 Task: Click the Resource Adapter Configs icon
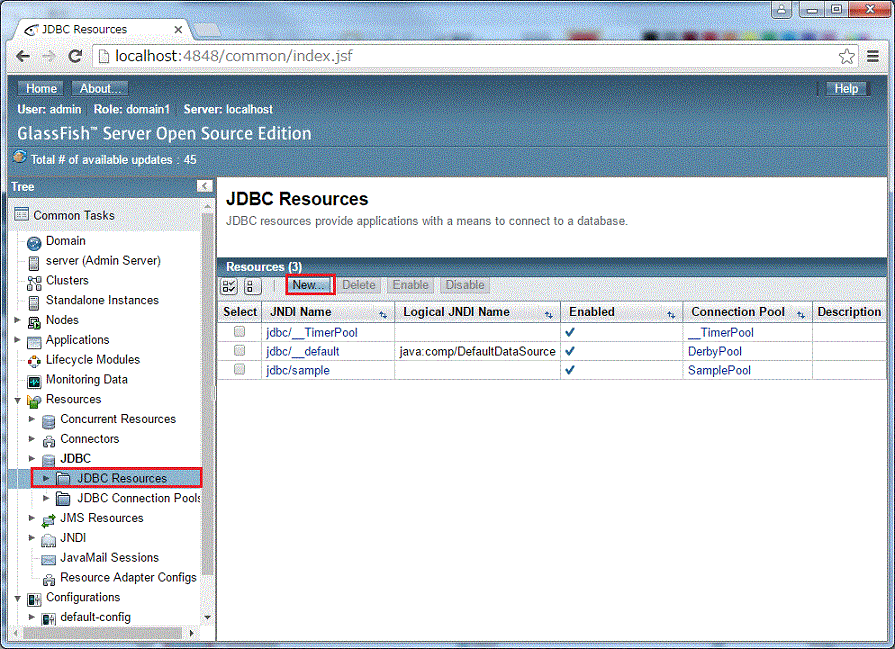tap(49, 579)
